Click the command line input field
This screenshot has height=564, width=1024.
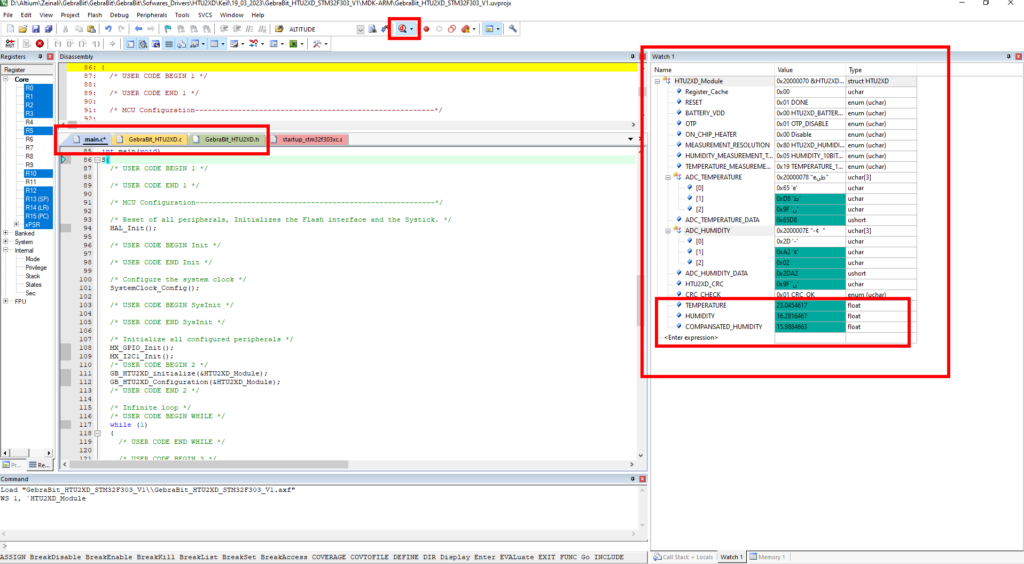(325, 546)
